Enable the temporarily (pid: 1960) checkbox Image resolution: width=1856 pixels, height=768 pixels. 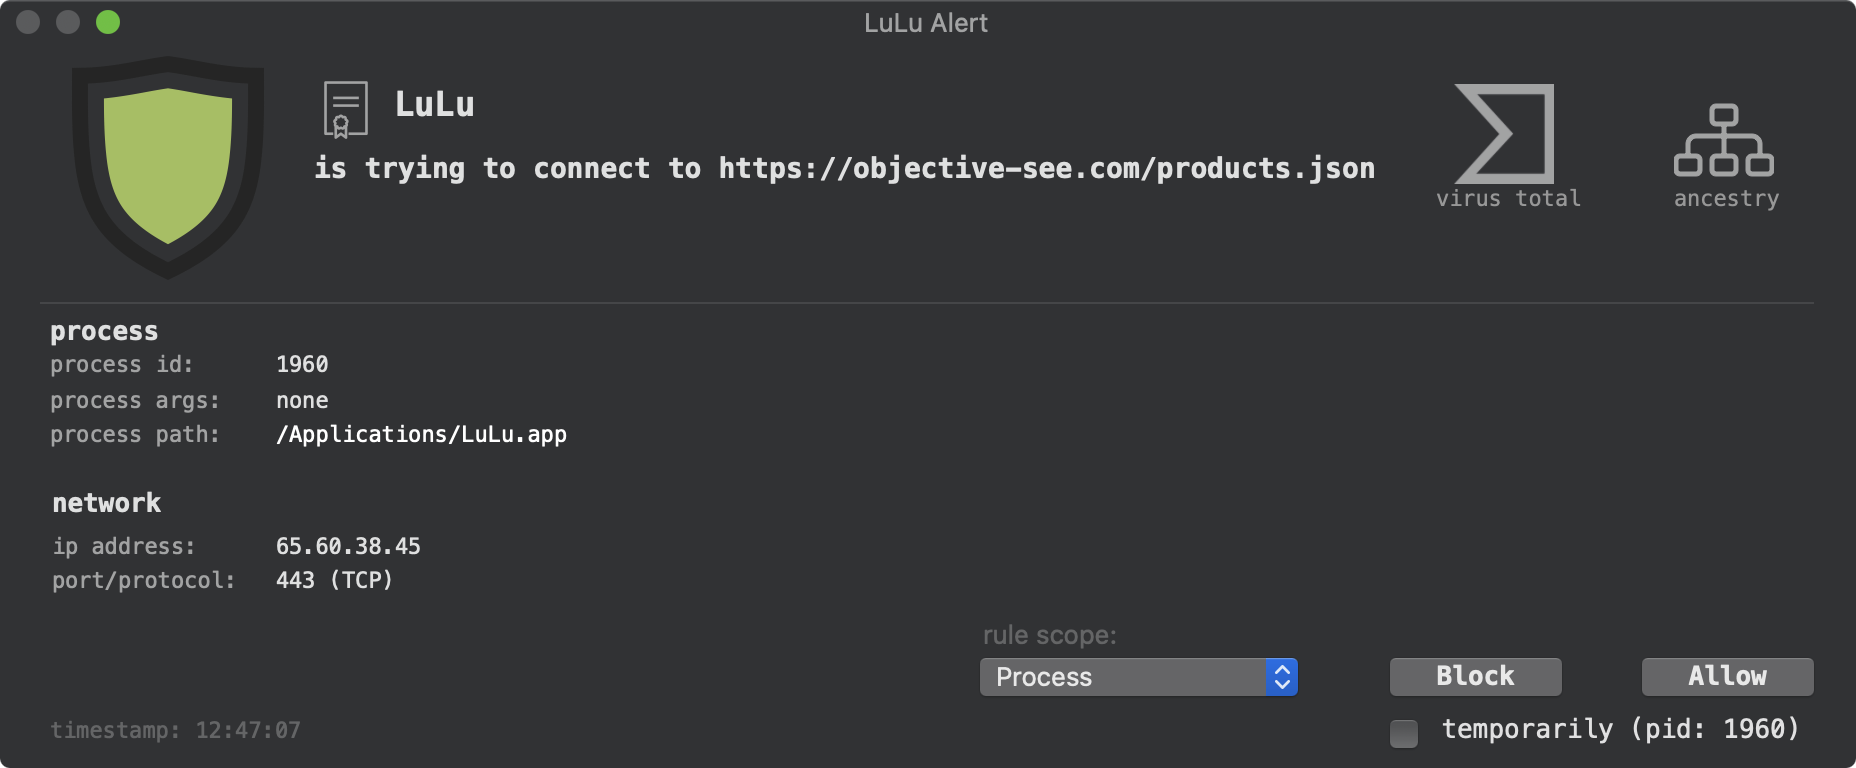[x=1404, y=733]
